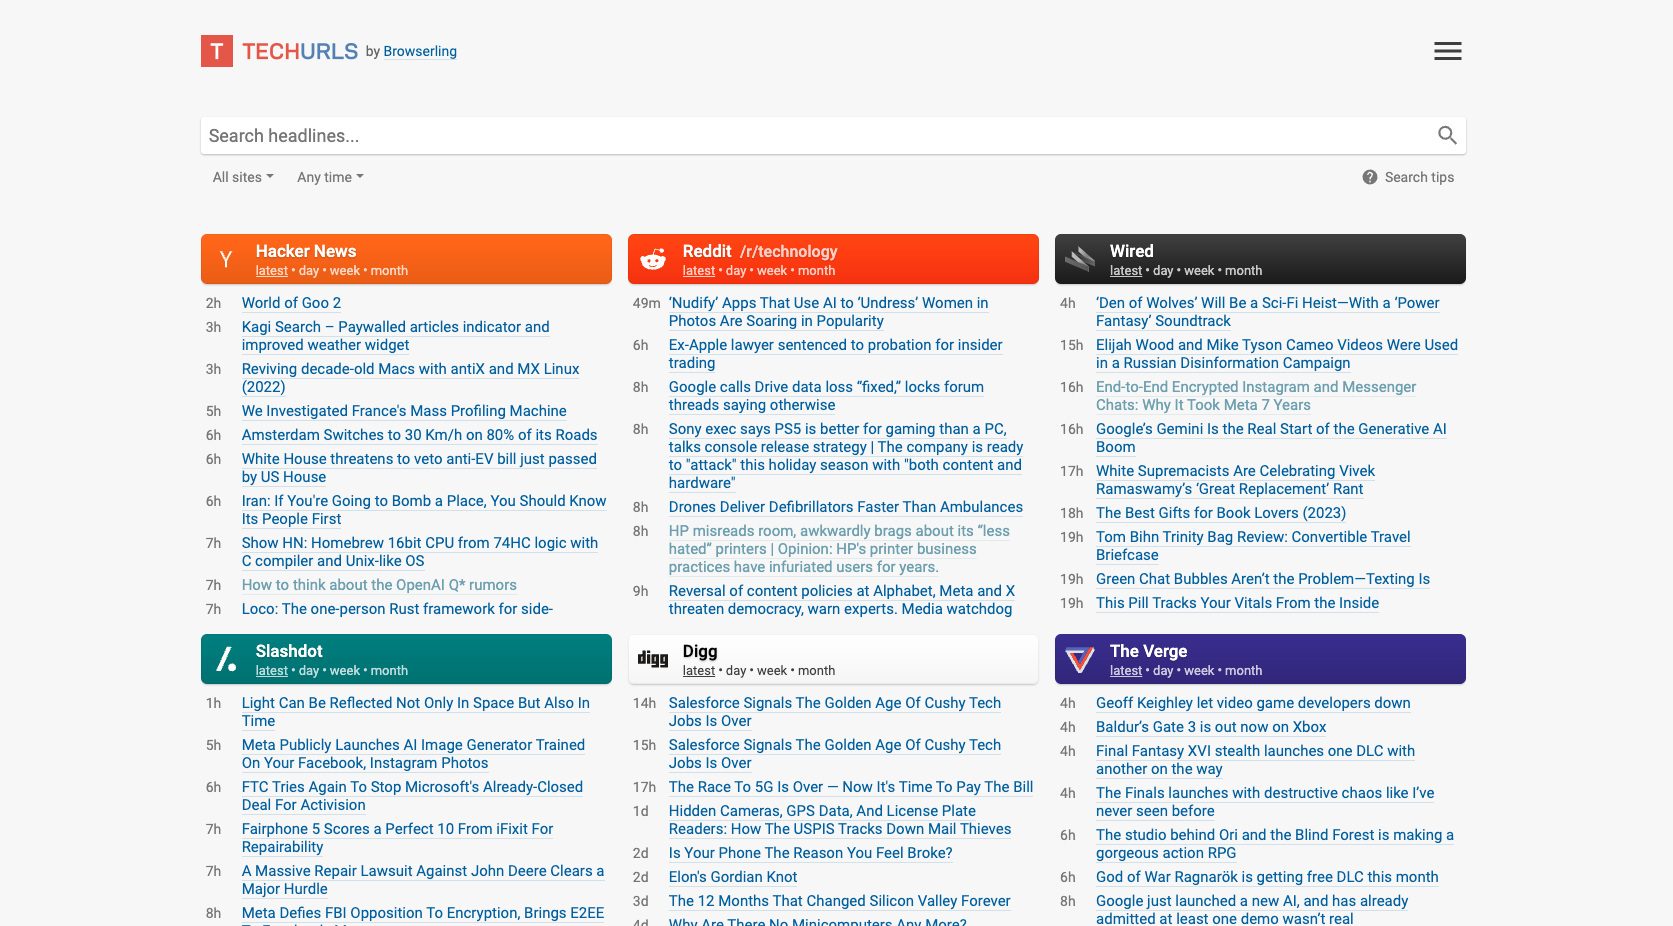Open 'Is Your Phone The Reason You Feel Broke?'
This screenshot has width=1673, height=926.
tap(810, 853)
